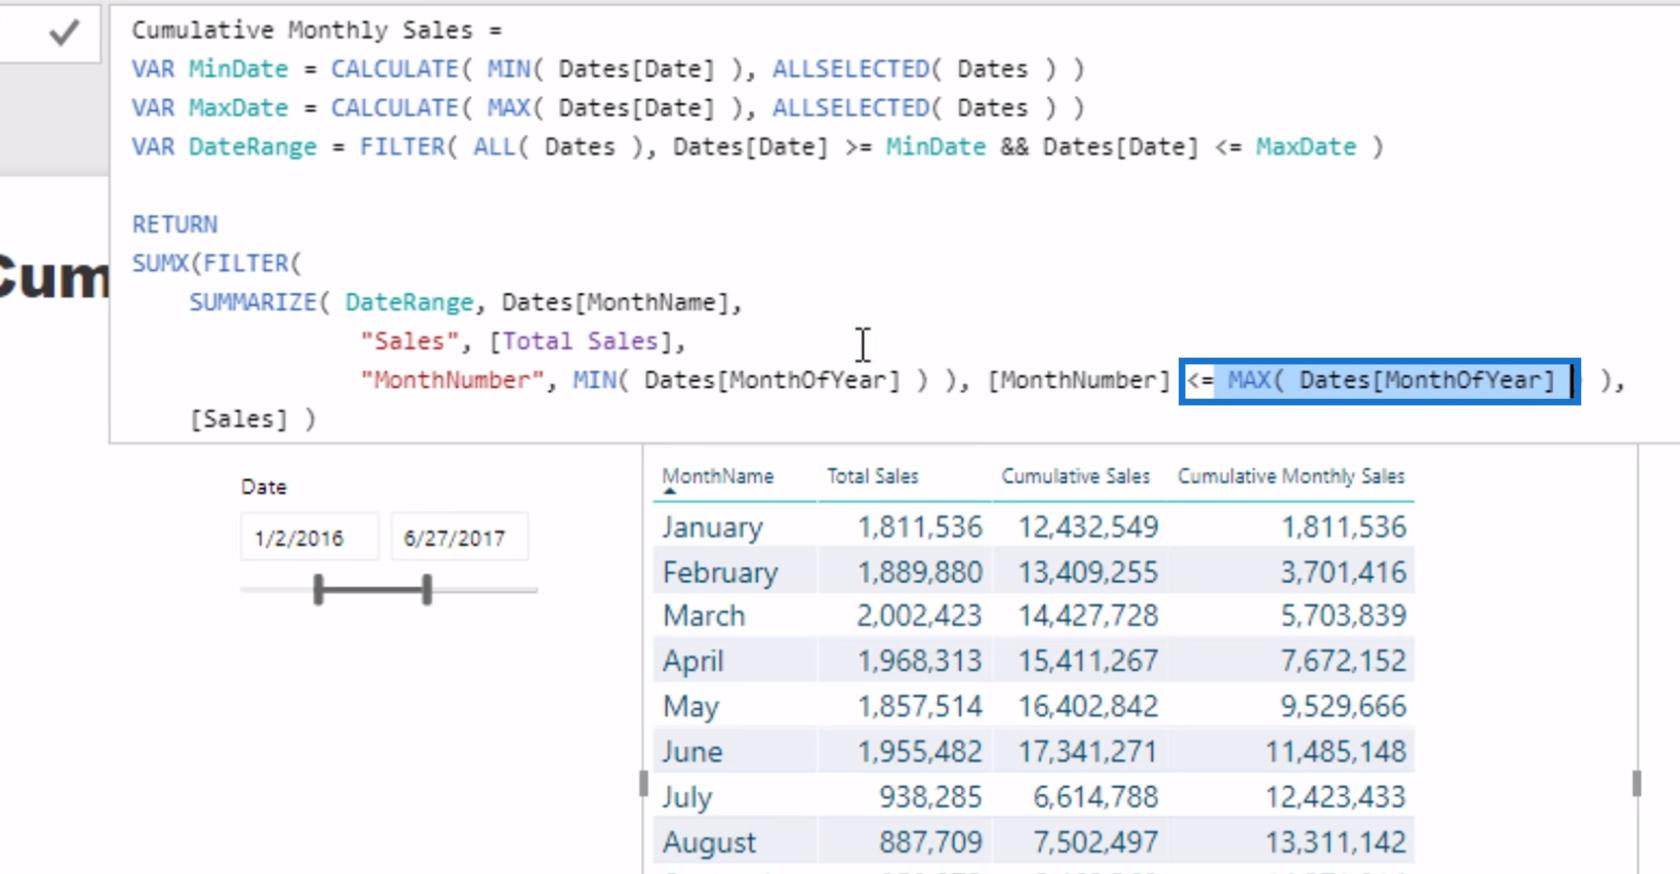Viewport: 1680px width, 874px height.
Task: Place cursor on the VAR MinDate line
Action: (x=608, y=69)
